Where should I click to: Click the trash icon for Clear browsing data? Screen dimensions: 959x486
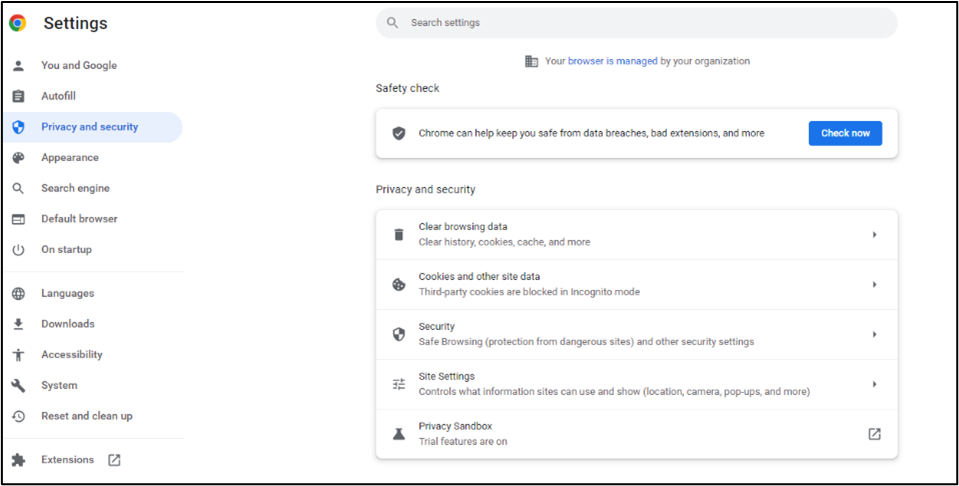399,235
